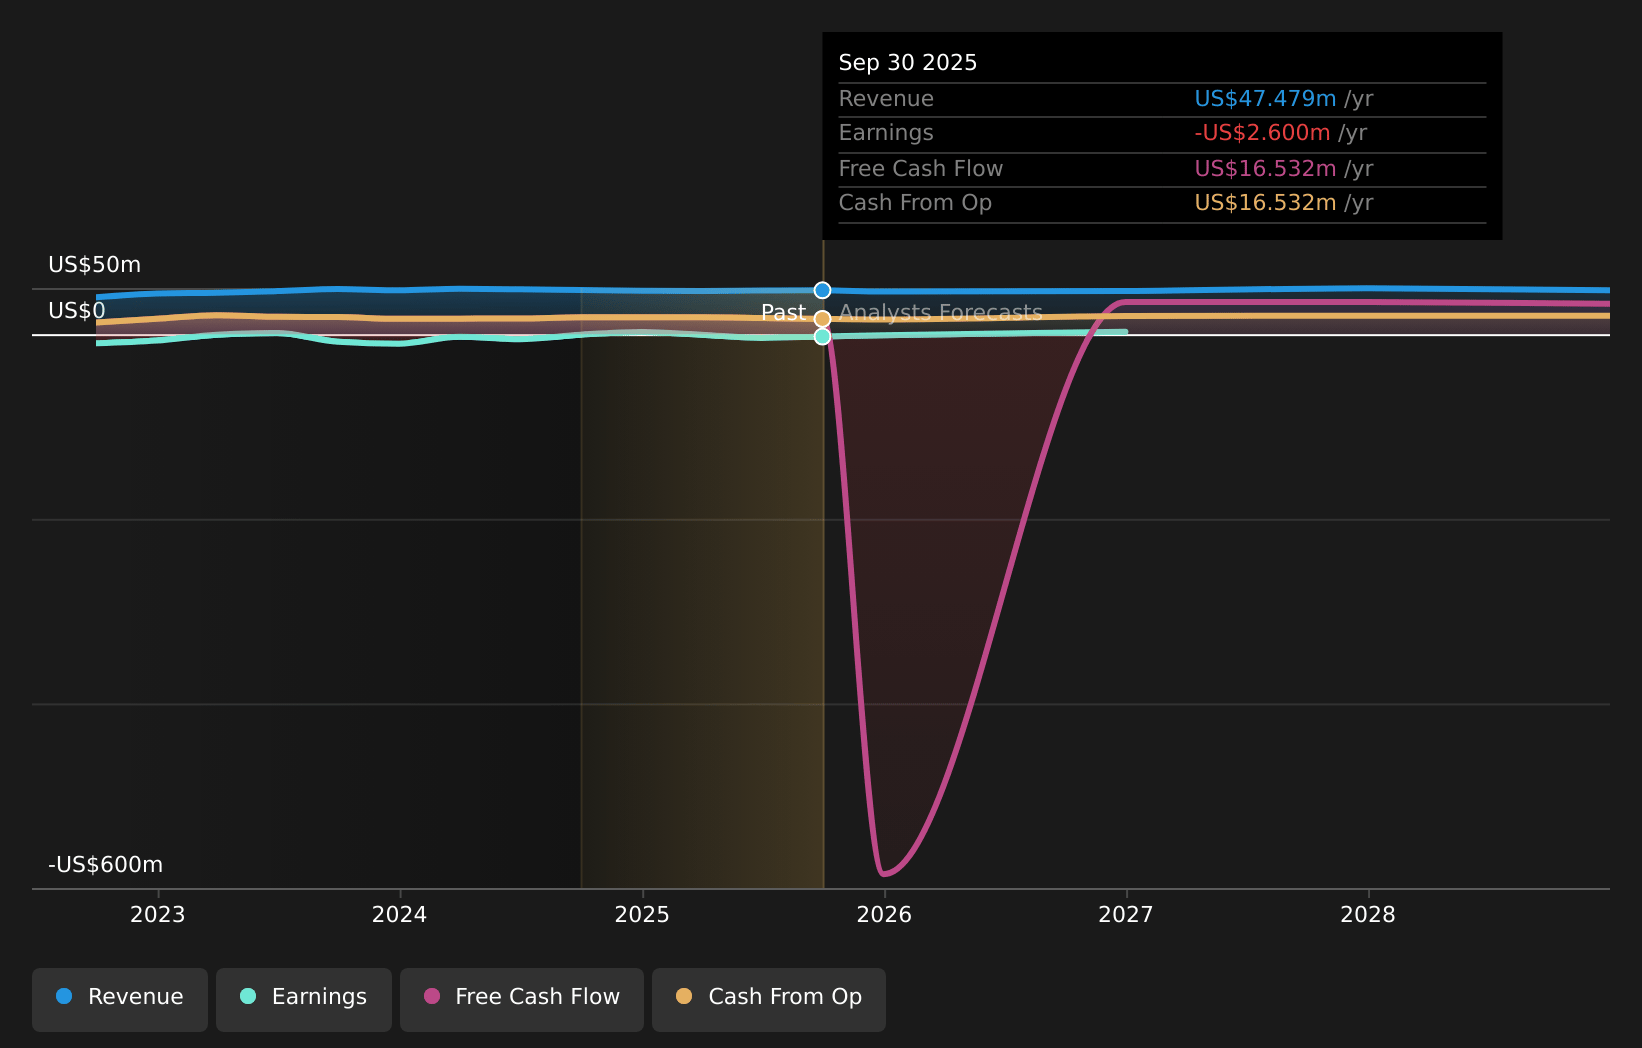Click the Past label on the chart
Viewport: 1642px width, 1048px height.
[783, 313]
